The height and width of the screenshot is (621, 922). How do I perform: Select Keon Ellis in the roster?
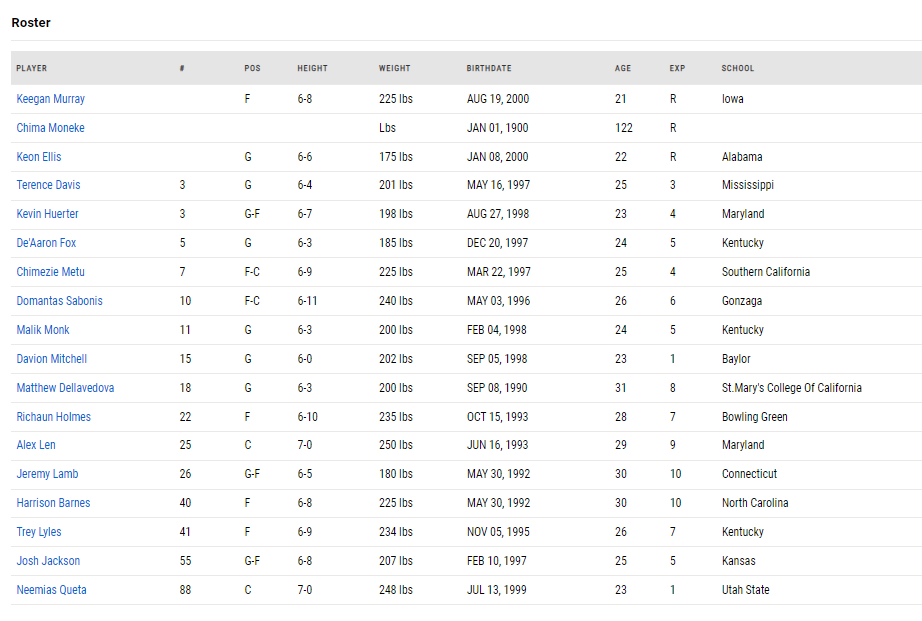tap(39, 156)
